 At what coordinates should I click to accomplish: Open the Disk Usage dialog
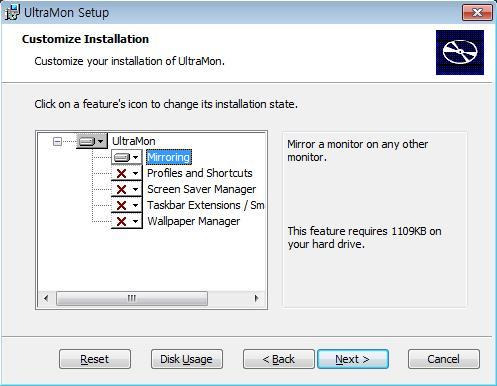pos(187,359)
